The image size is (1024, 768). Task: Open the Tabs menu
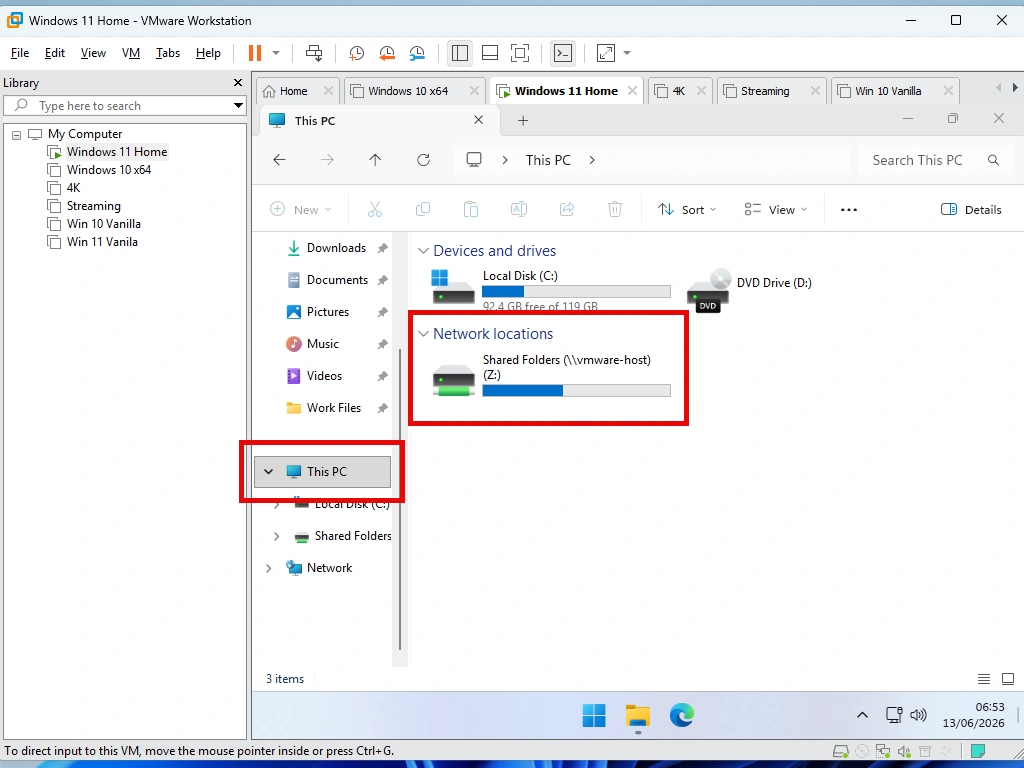[168, 53]
